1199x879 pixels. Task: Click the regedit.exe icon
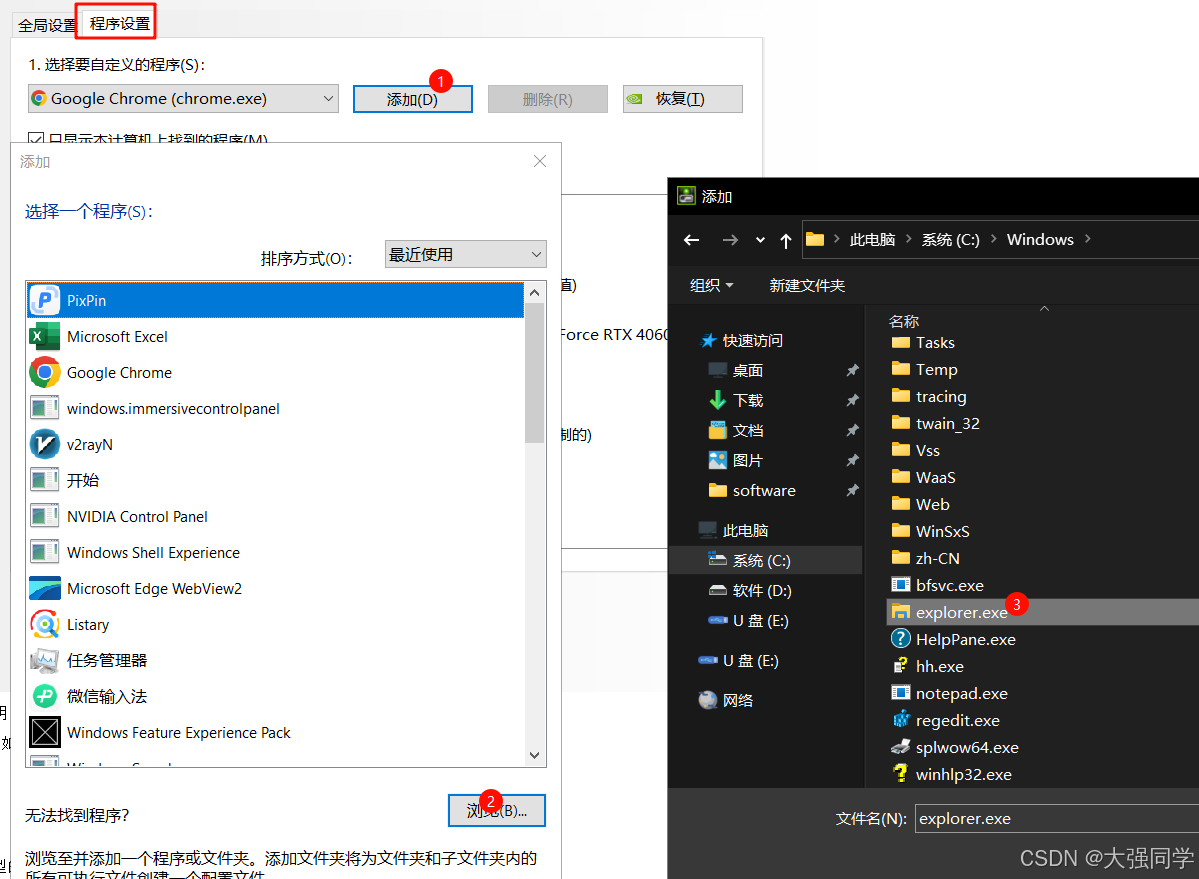click(x=901, y=720)
